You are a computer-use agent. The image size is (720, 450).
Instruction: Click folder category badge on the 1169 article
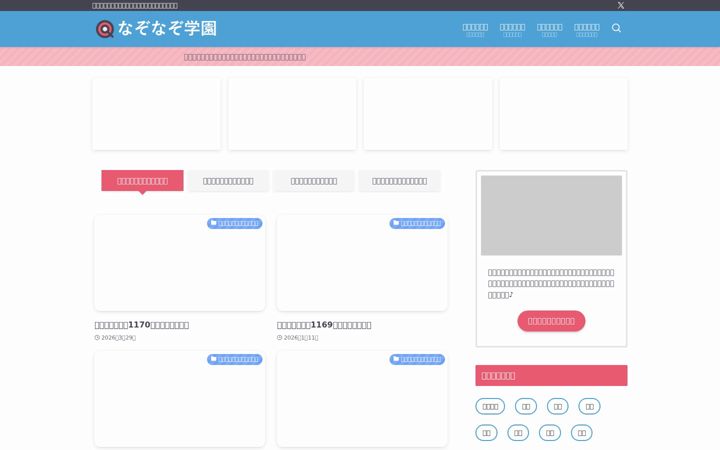point(417,223)
